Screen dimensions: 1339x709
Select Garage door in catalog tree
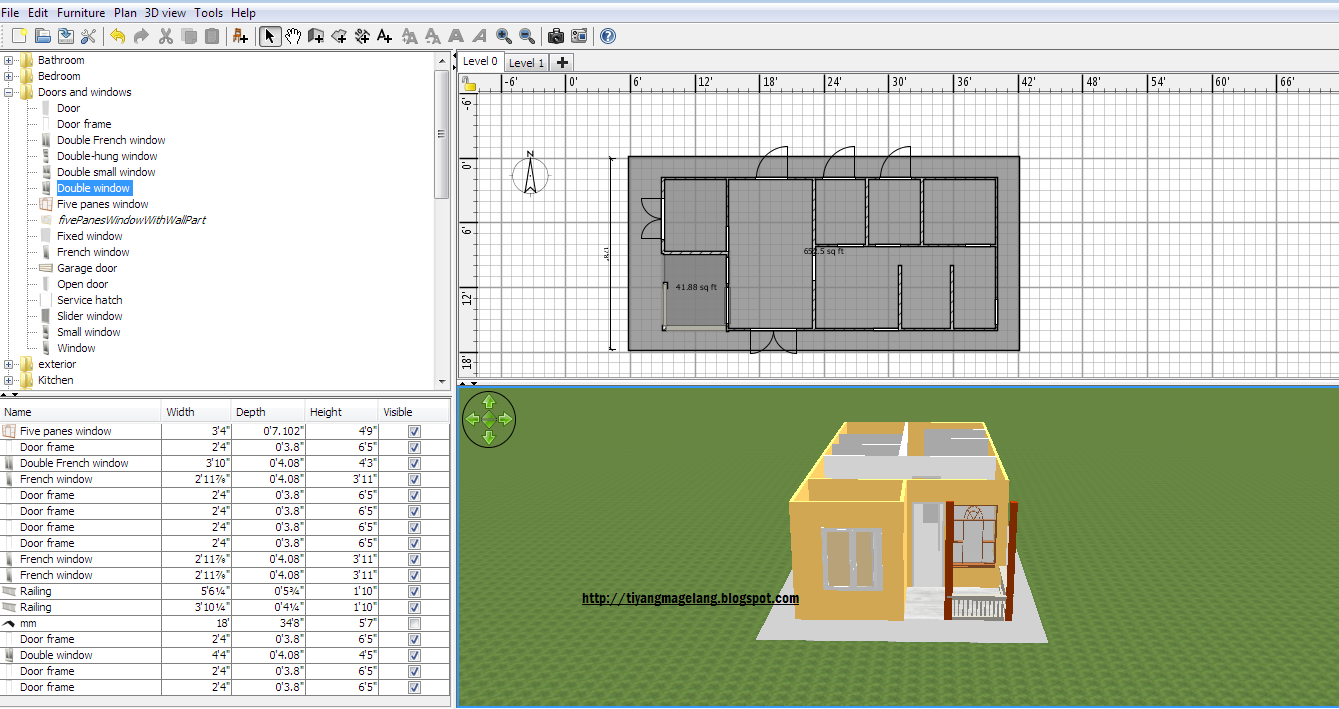[87, 268]
